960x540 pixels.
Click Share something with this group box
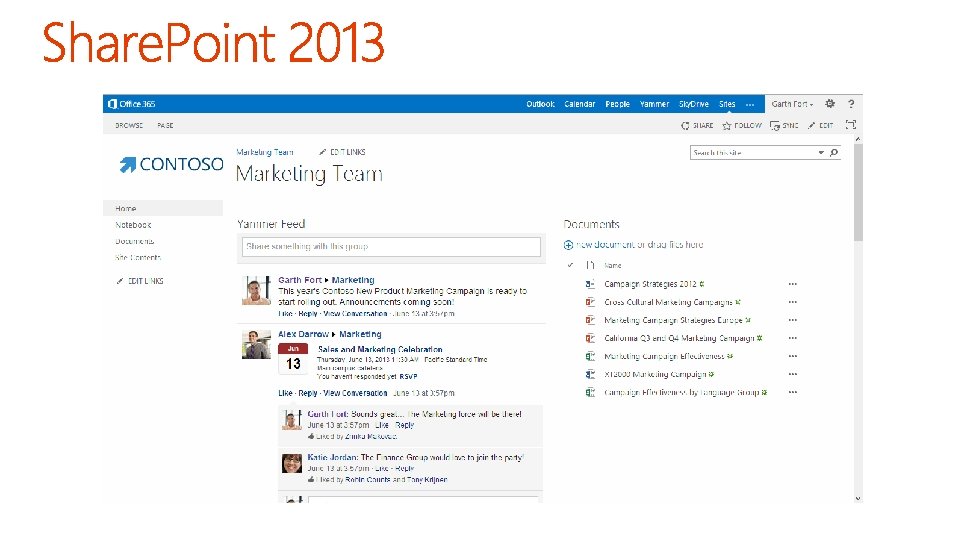coord(391,247)
